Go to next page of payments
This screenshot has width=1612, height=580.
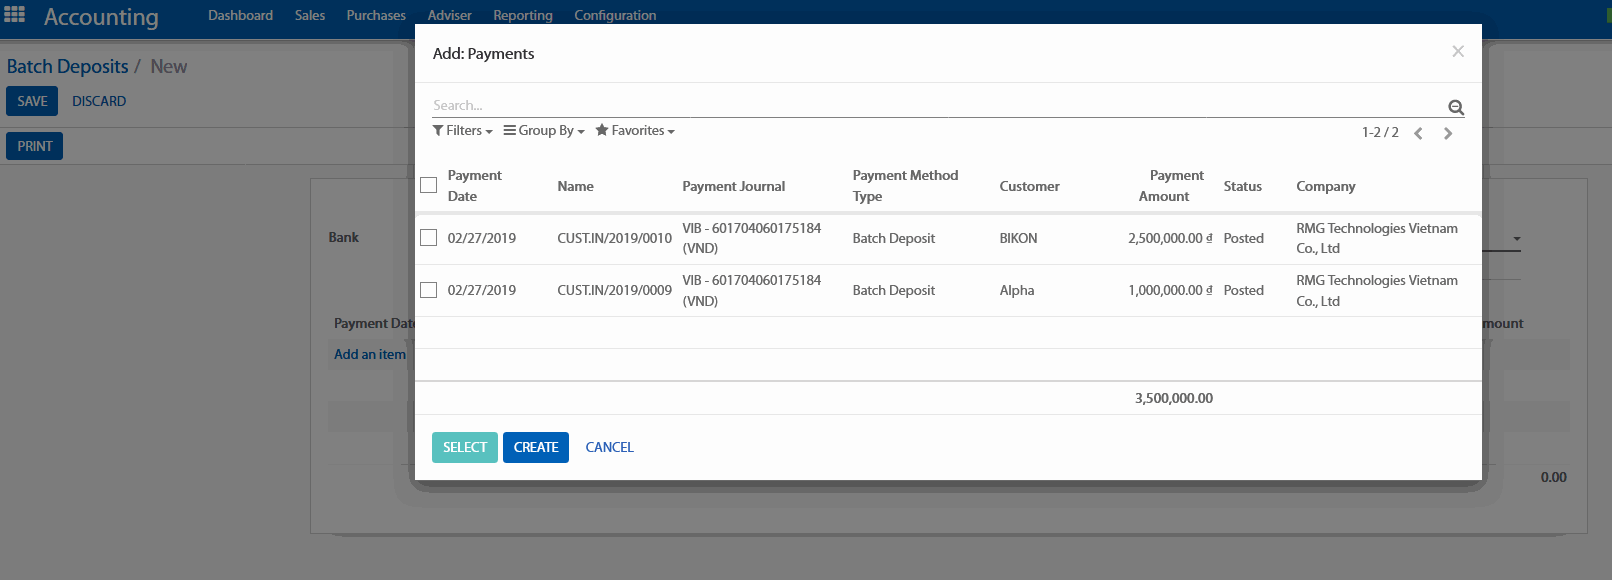pyautogui.click(x=1447, y=133)
